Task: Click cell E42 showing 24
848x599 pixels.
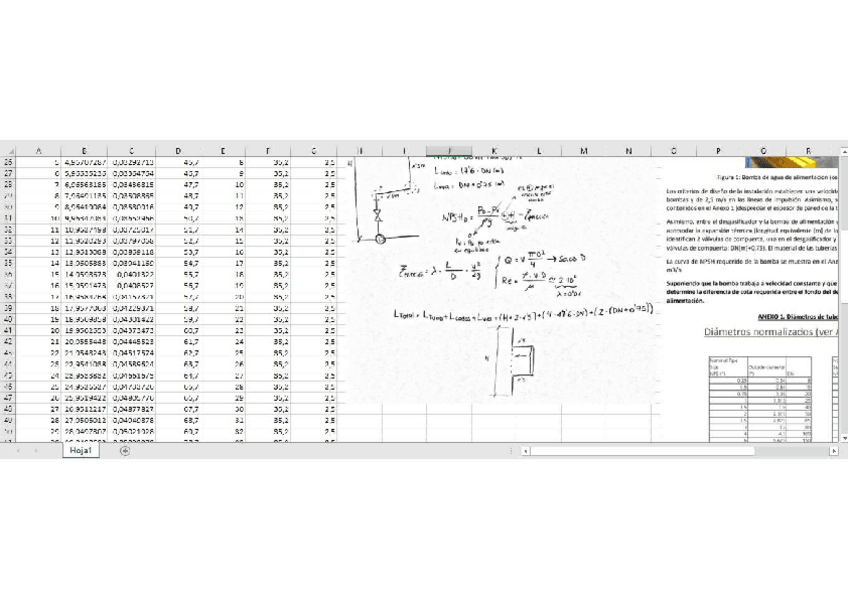Action: (x=223, y=342)
